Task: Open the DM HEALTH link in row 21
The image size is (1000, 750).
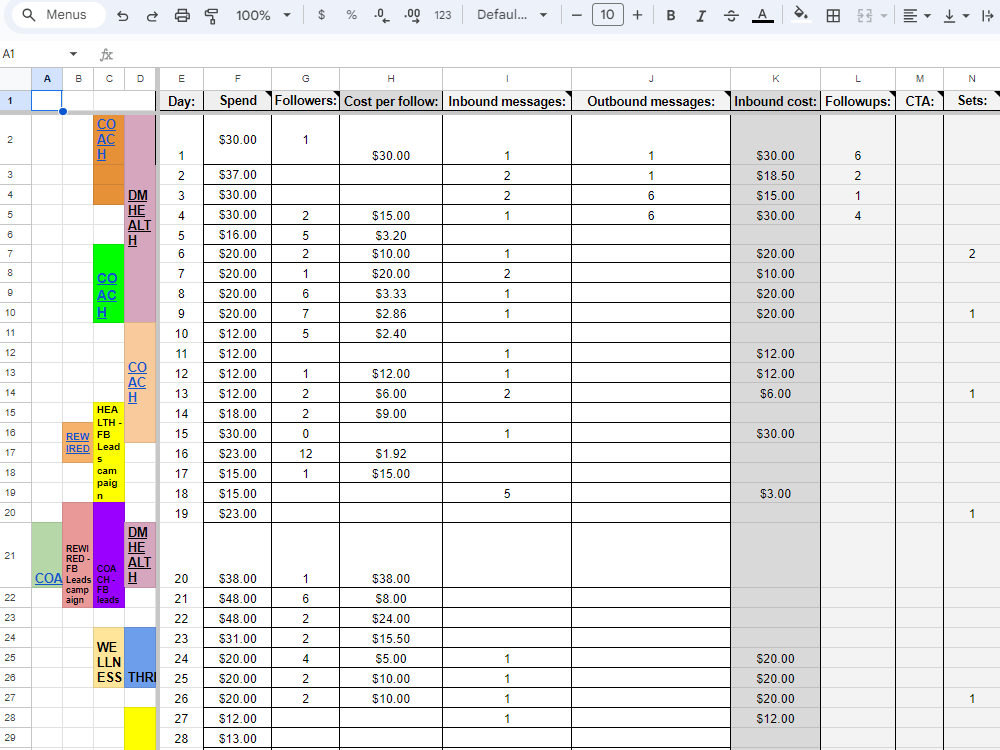Action: point(139,555)
